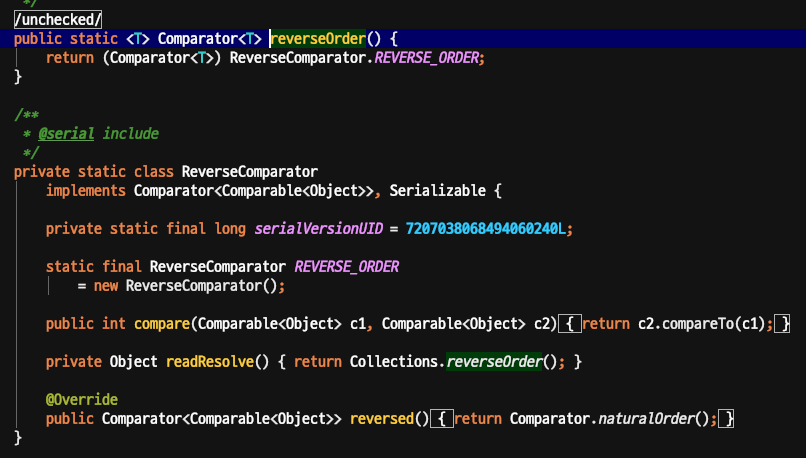Click the serialVersionUID field name
806x458 pixels.
pyautogui.click(x=319, y=229)
